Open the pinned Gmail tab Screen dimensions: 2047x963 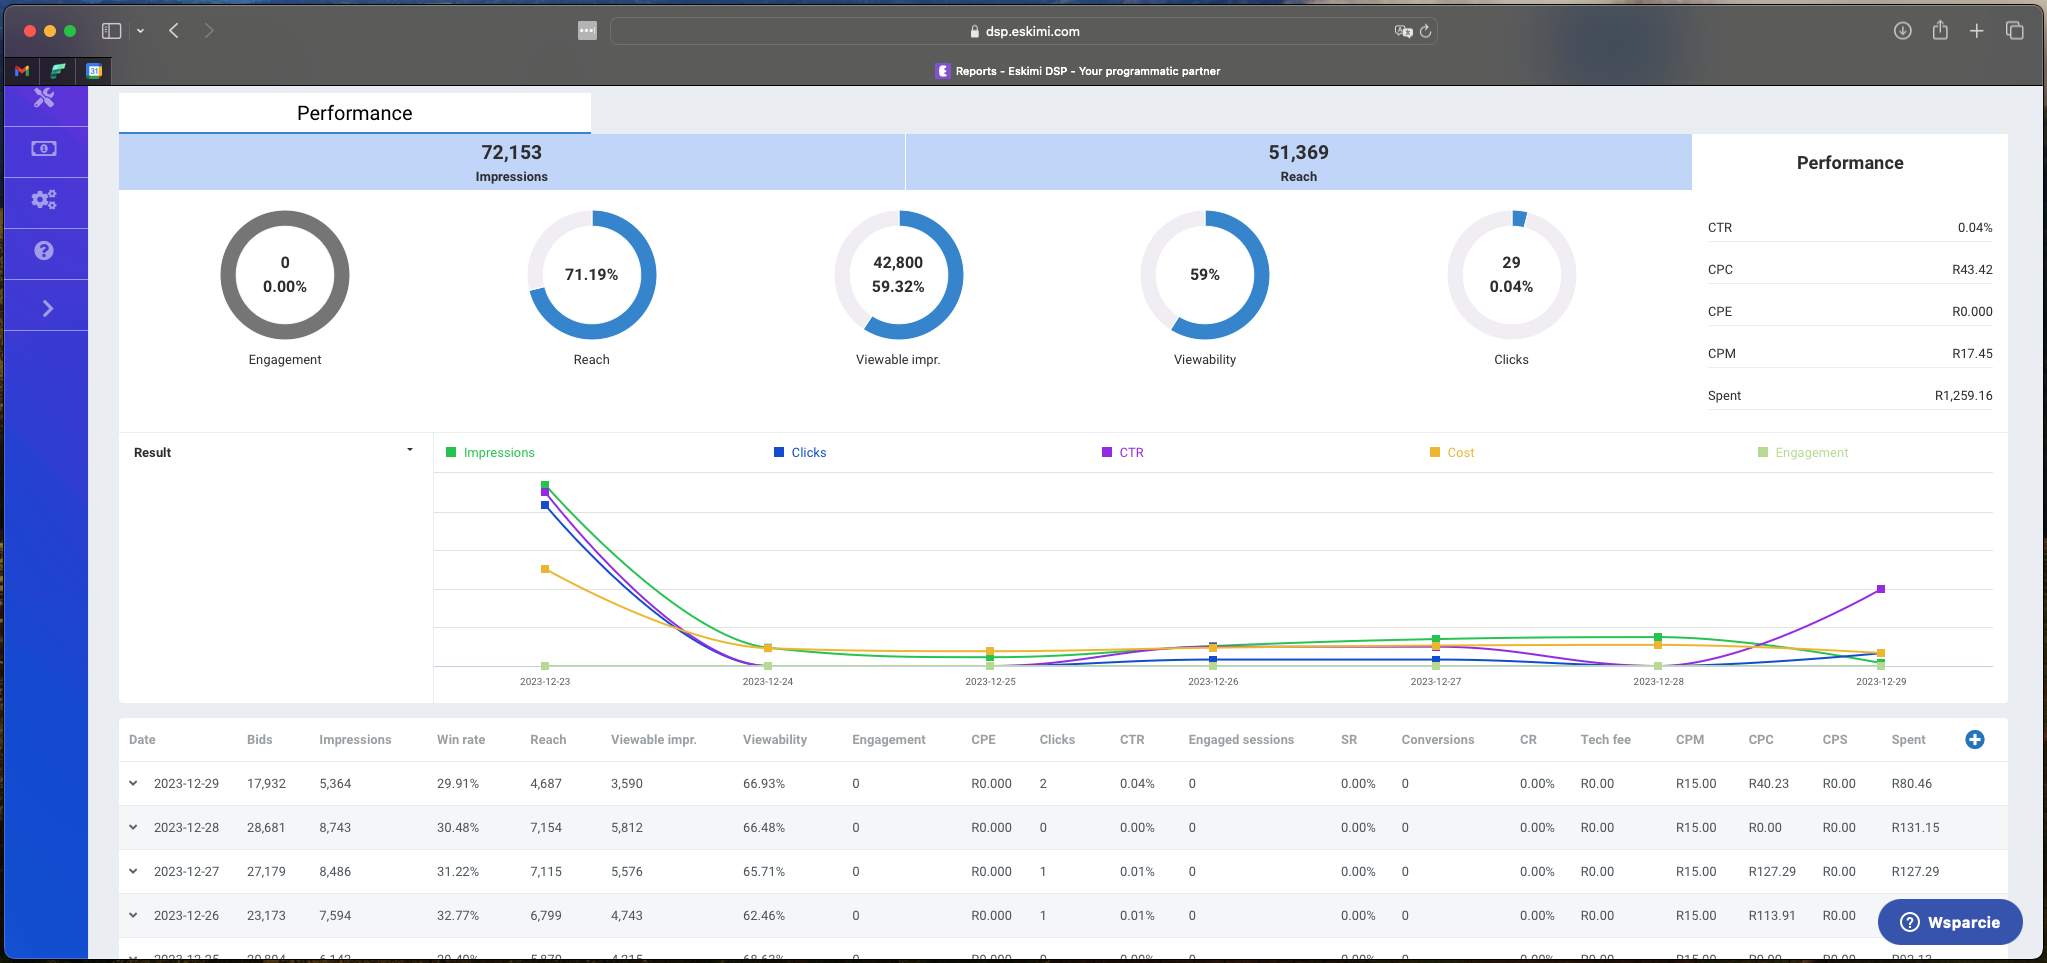(20, 71)
